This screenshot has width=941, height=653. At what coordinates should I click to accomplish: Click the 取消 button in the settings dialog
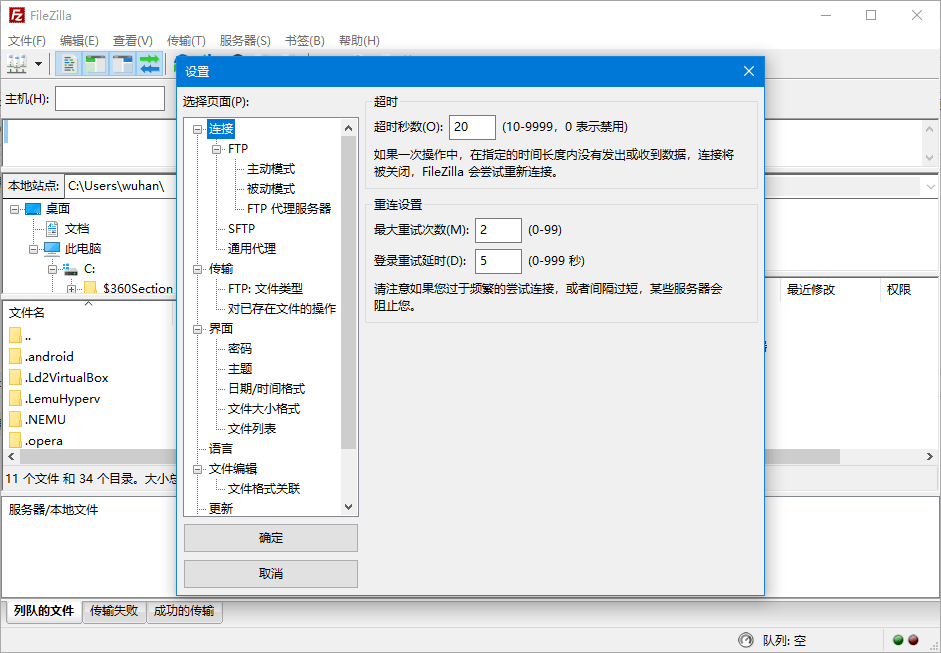click(270, 573)
